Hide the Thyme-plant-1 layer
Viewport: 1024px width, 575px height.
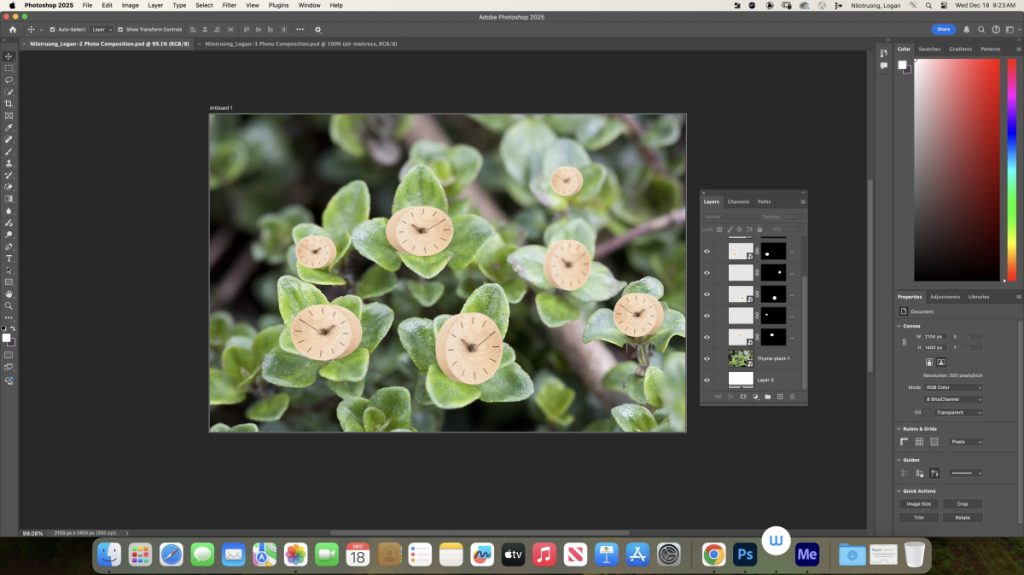coord(707,358)
